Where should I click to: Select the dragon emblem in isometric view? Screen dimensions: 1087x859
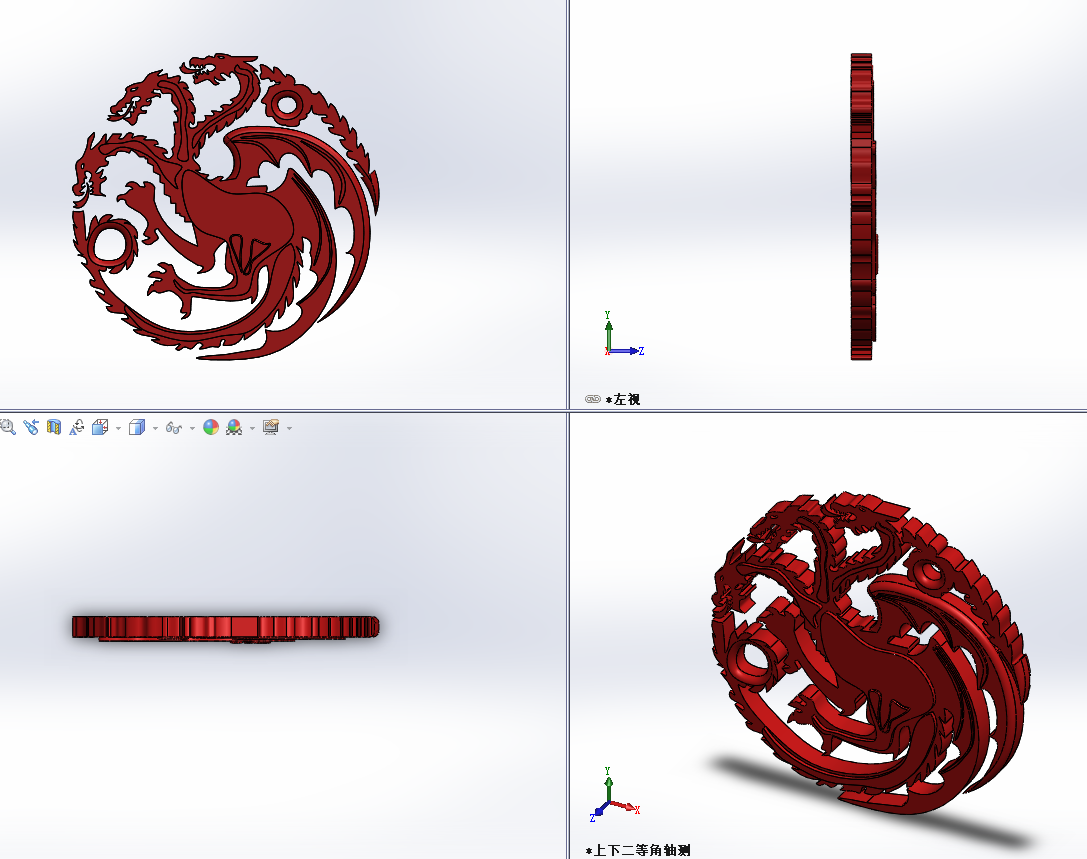tap(871, 653)
